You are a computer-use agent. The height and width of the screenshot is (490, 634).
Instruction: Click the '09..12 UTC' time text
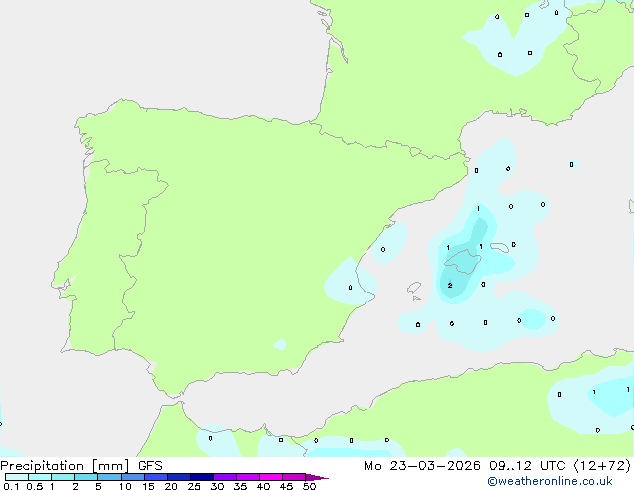(x=527, y=466)
